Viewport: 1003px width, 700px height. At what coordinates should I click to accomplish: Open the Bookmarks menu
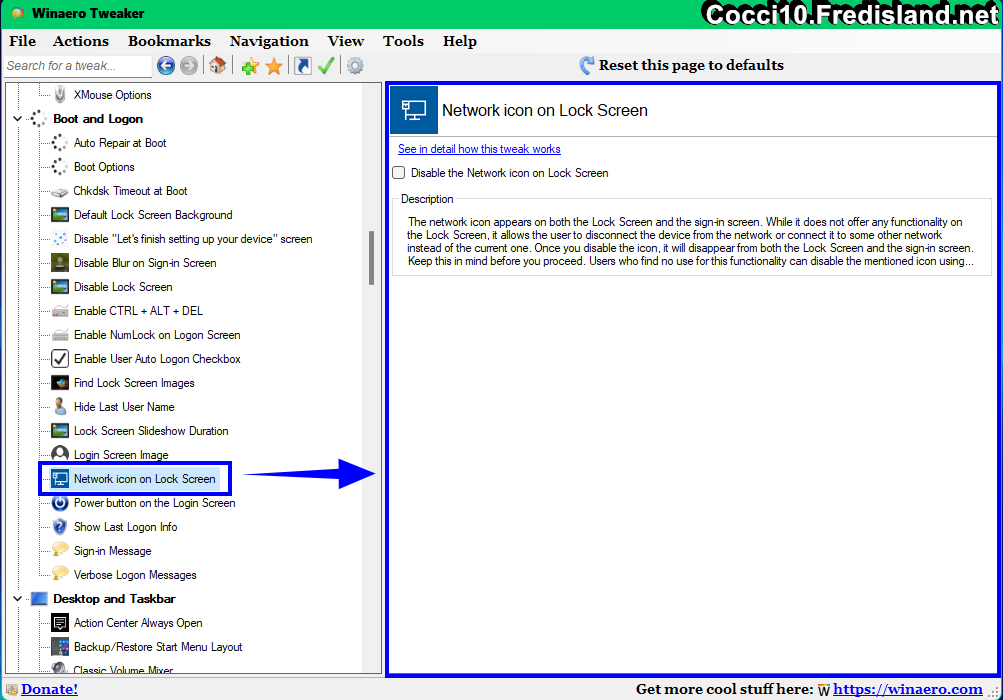(x=169, y=41)
